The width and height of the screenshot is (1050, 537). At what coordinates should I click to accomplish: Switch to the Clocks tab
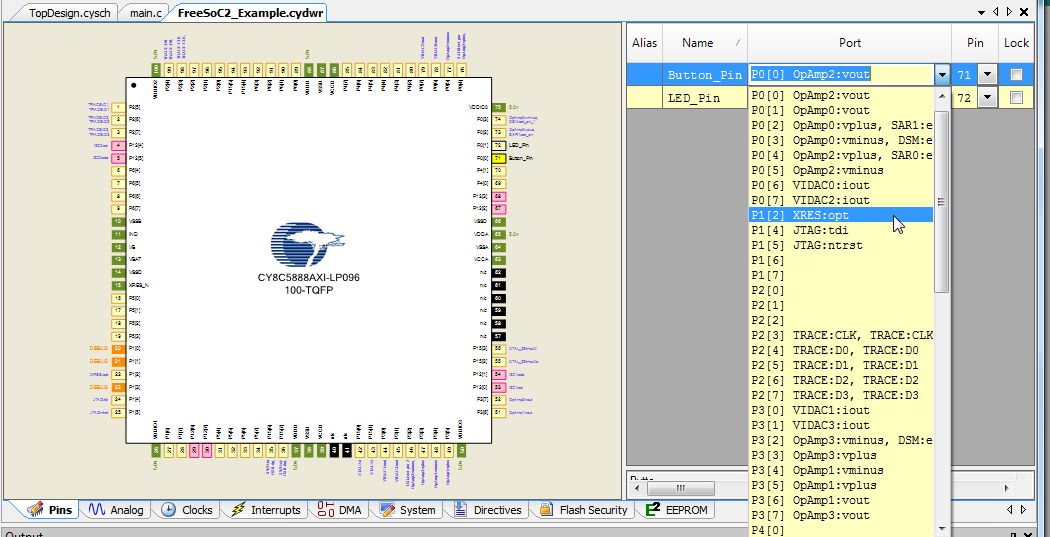click(x=188, y=510)
